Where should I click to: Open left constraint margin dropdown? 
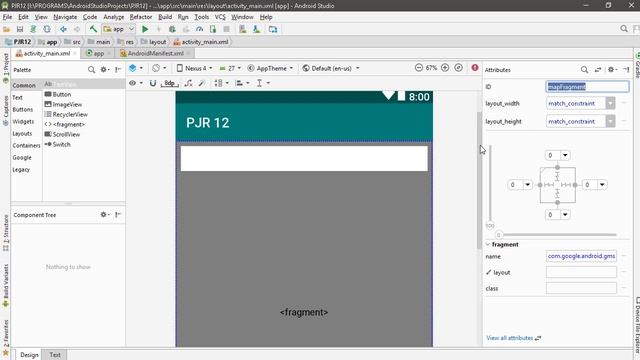click(527, 185)
